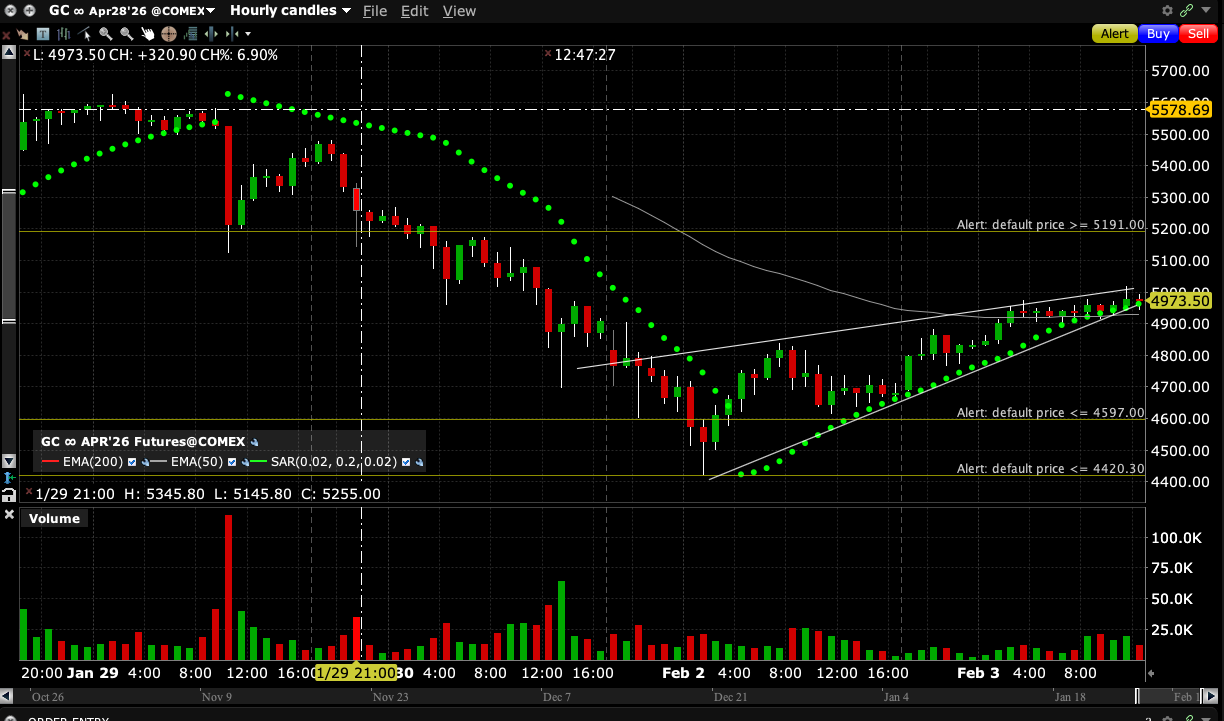Viewport: 1224px width, 721px height.
Task: Select the hand pan tool
Action: (148, 34)
